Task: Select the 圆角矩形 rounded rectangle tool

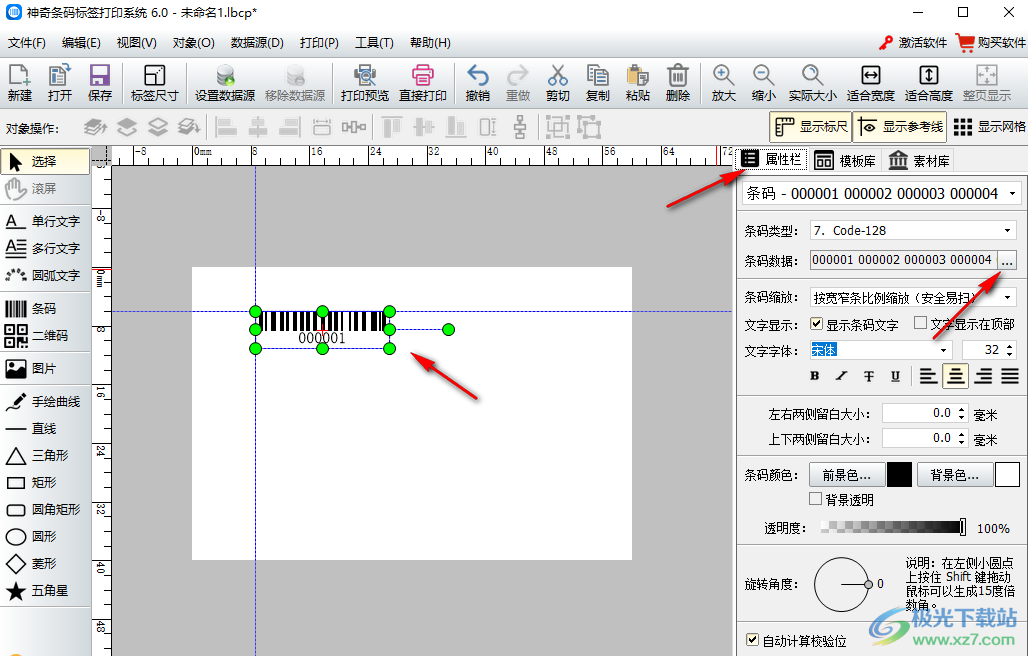Action: 45,509
